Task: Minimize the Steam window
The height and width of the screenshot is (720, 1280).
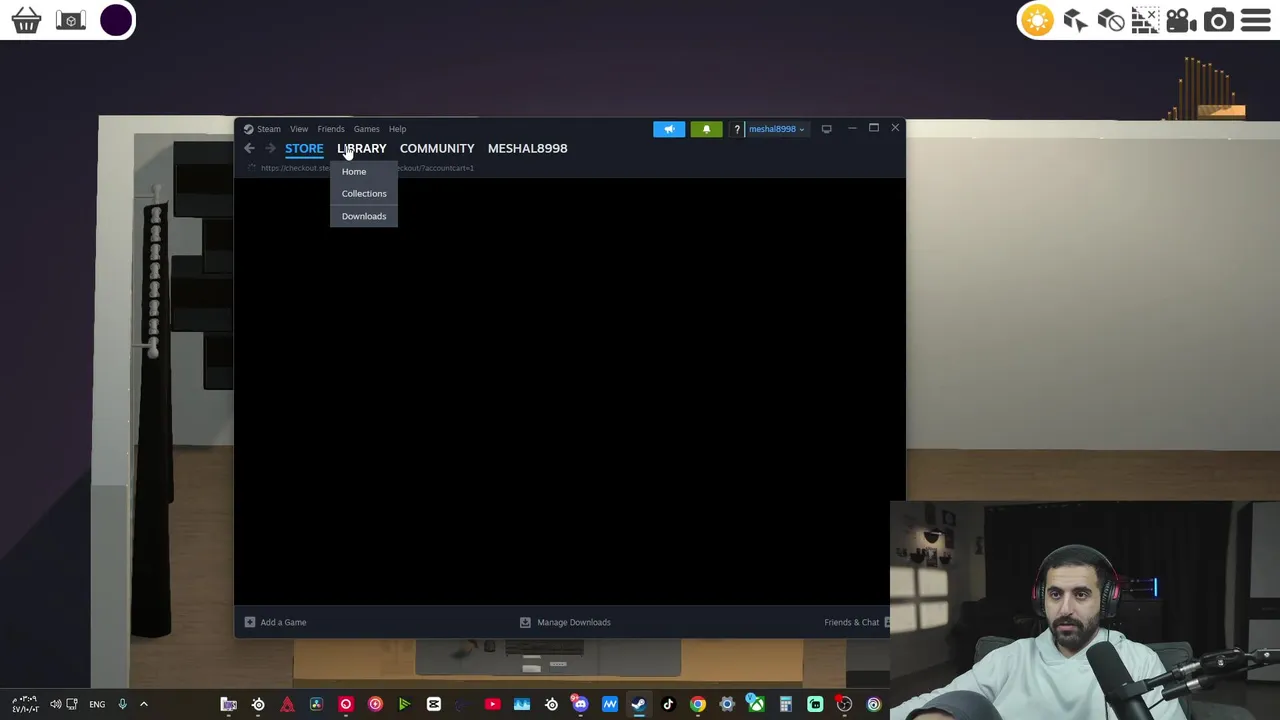Action: coord(852,128)
